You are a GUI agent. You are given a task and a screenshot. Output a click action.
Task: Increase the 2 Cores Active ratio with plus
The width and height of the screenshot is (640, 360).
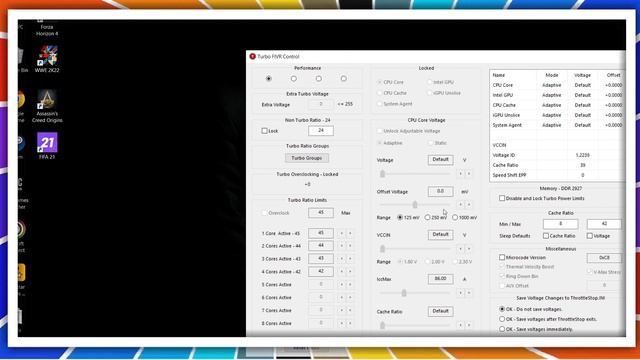tap(350, 246)
